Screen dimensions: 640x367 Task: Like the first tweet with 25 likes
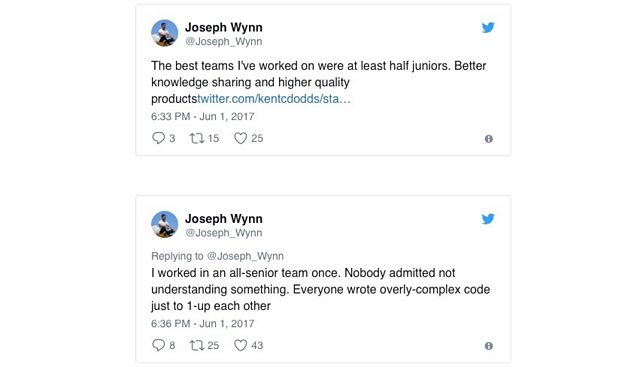pos(240,138)
